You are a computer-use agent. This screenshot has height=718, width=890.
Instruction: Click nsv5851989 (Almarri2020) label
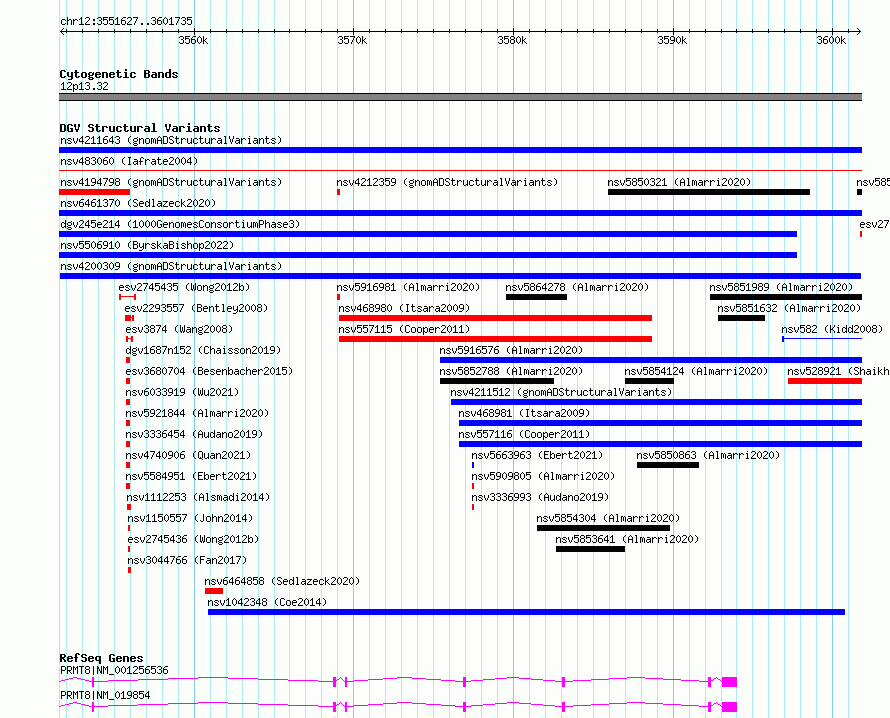click(x=781, y=287)
